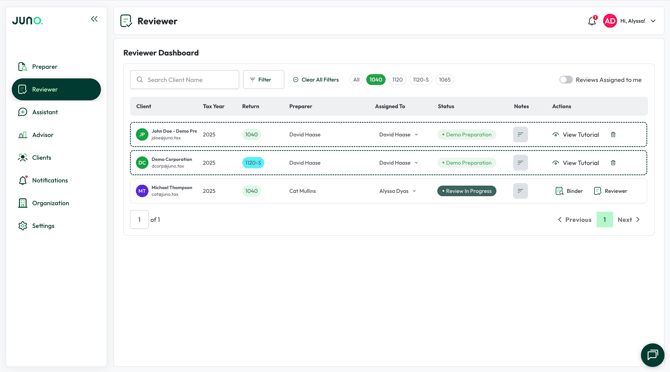670x372 pixels.
Task: Open the Filter button
Action: (264, 79)
